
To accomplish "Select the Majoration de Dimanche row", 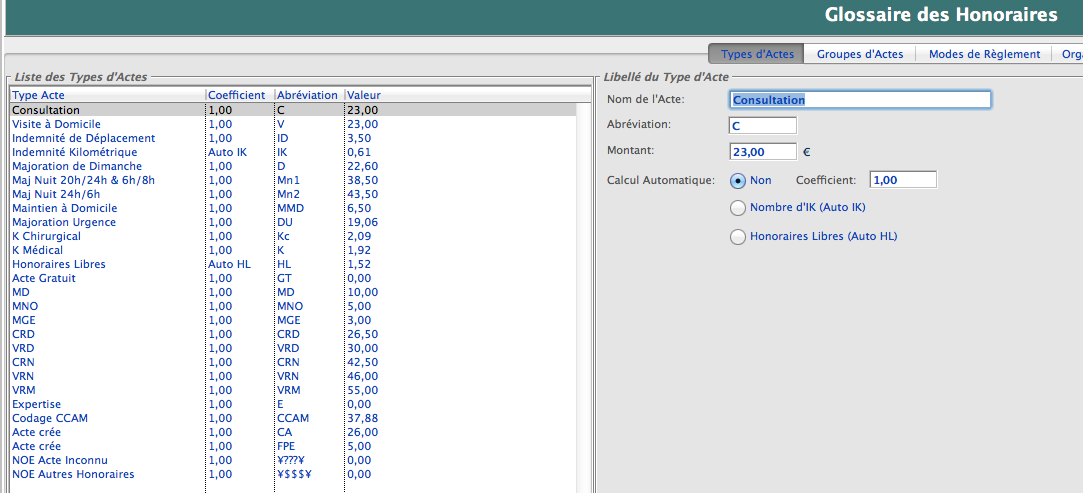I will [294, 166].
